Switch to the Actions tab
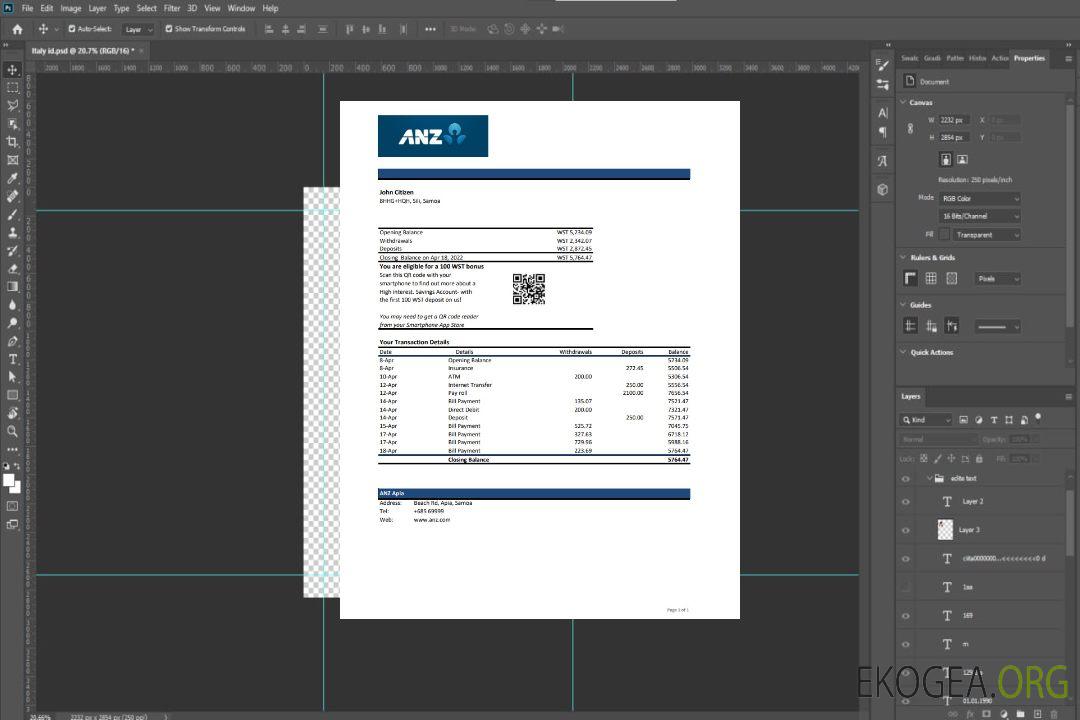 point(999,59)
